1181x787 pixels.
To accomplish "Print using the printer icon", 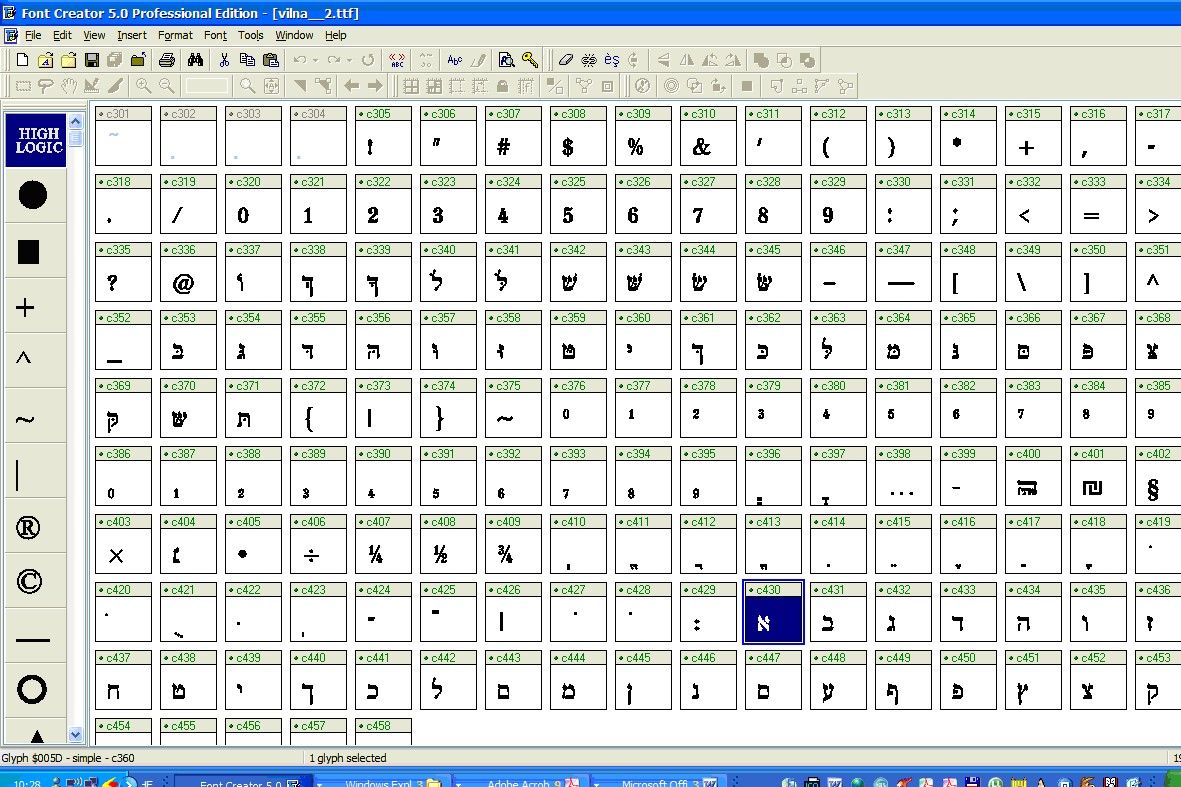I will tap(167, 60).
